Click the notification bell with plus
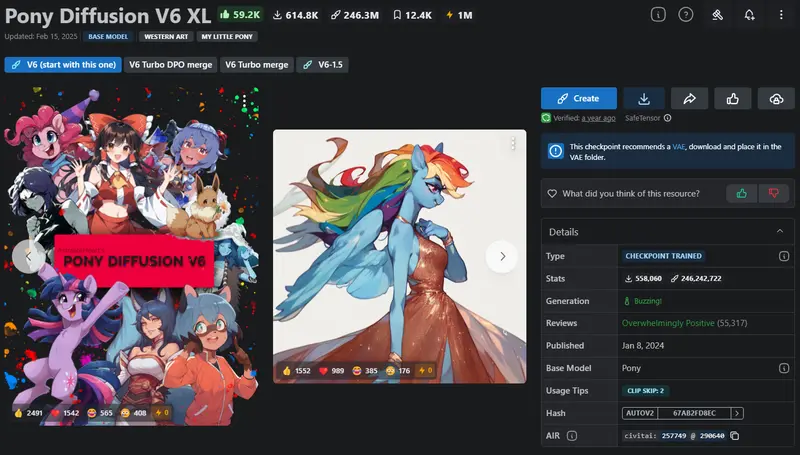The width and height of the screenshot is (800, 455). (x=749, y=15)
